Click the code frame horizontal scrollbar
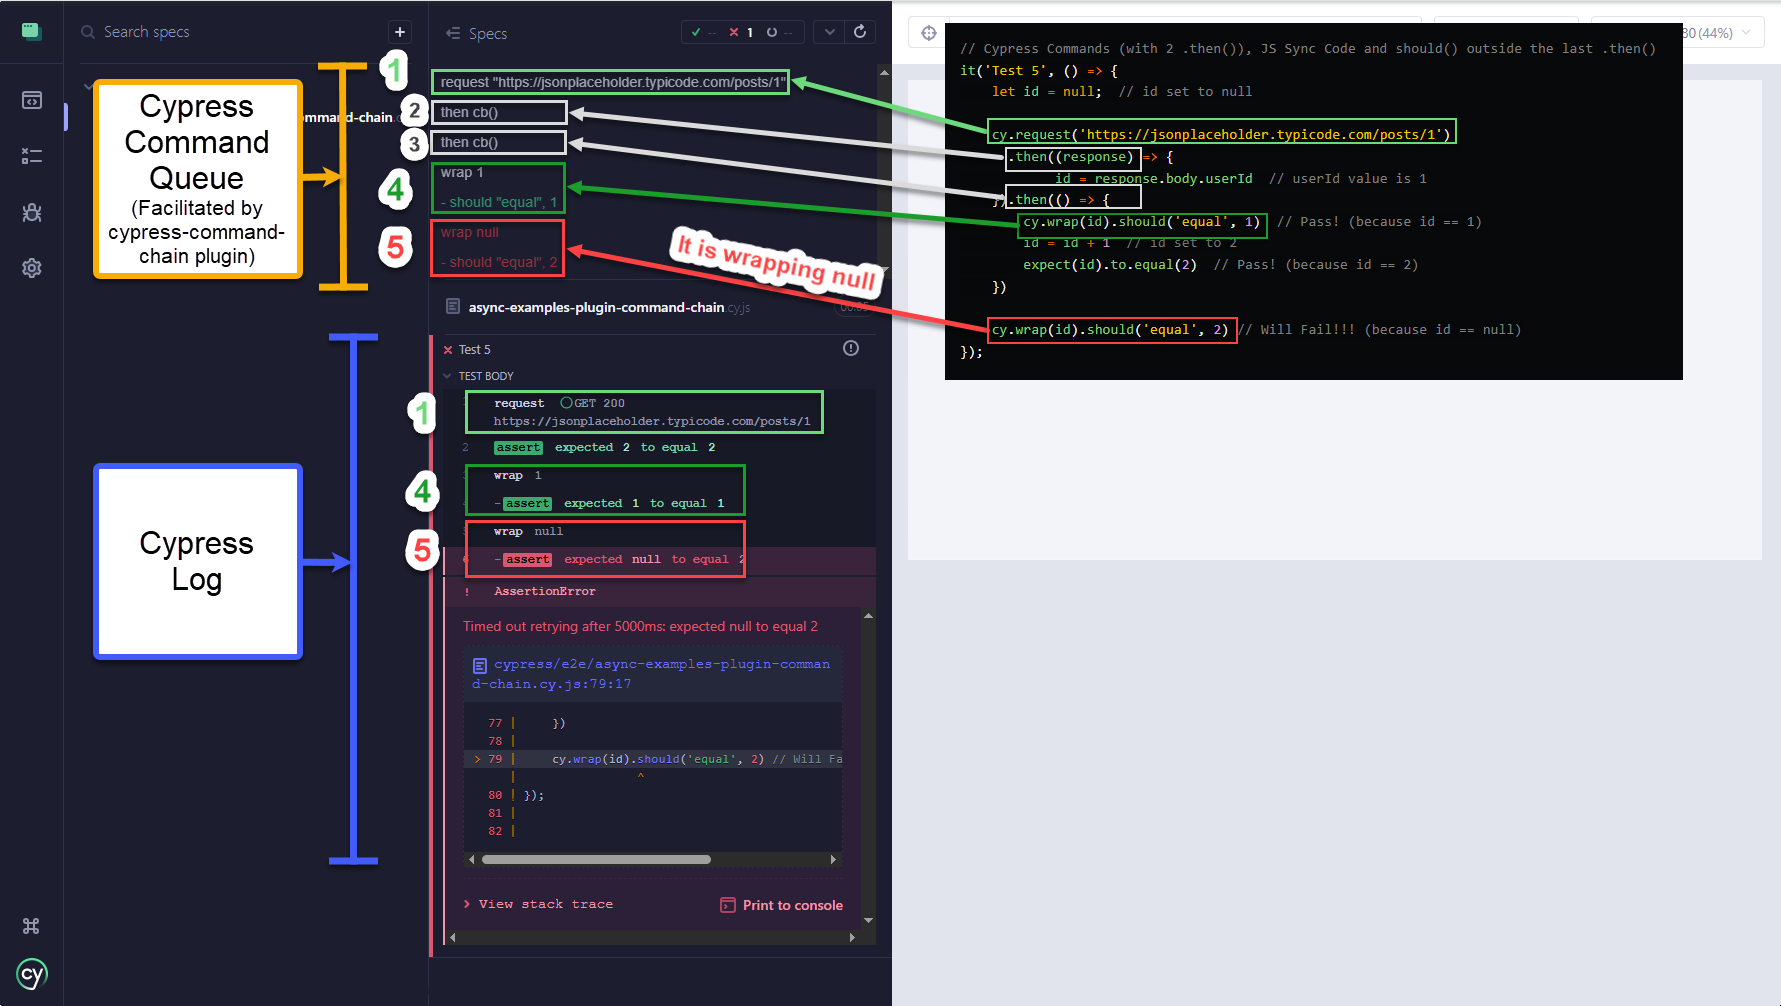This screenshot has width=1781, height=1006. click(x=596, y=859)
